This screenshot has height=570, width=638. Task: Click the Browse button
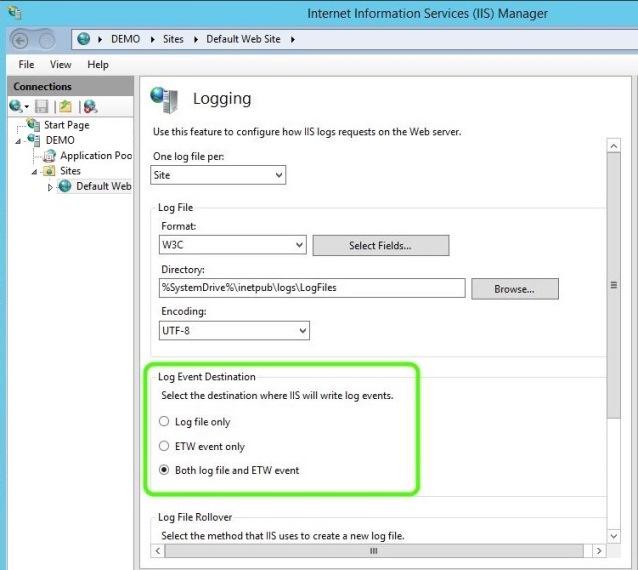(x=515, y=289)
